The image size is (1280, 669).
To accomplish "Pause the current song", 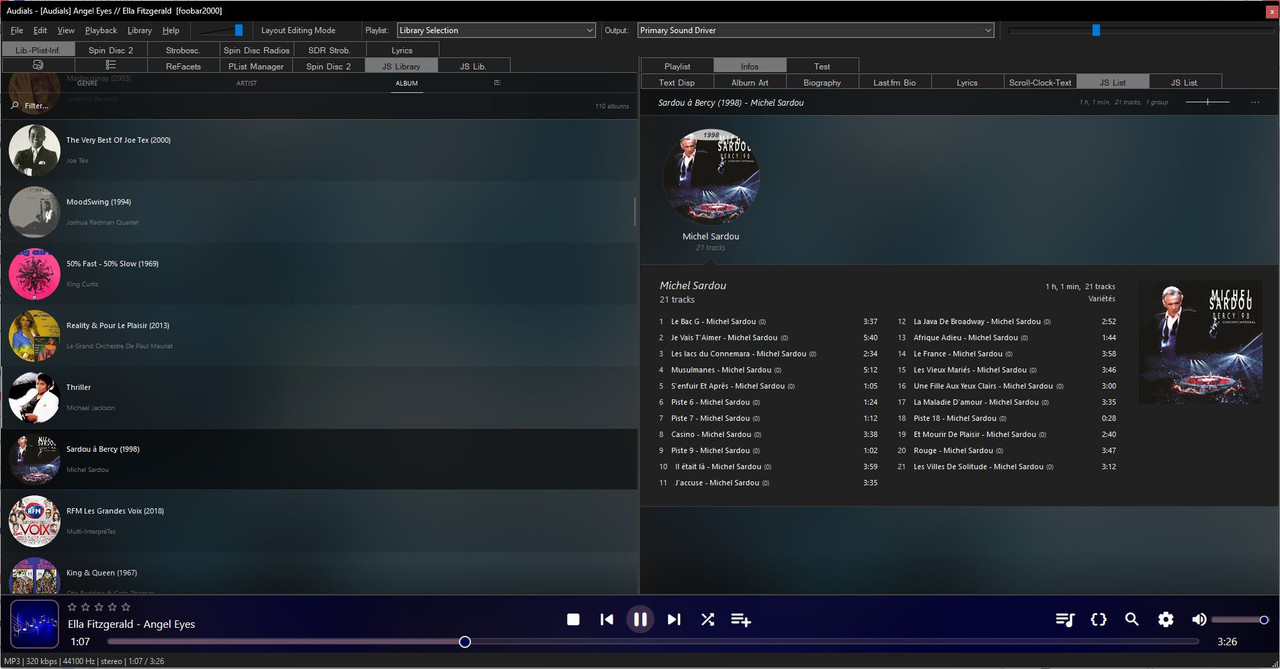I will 640,619.
